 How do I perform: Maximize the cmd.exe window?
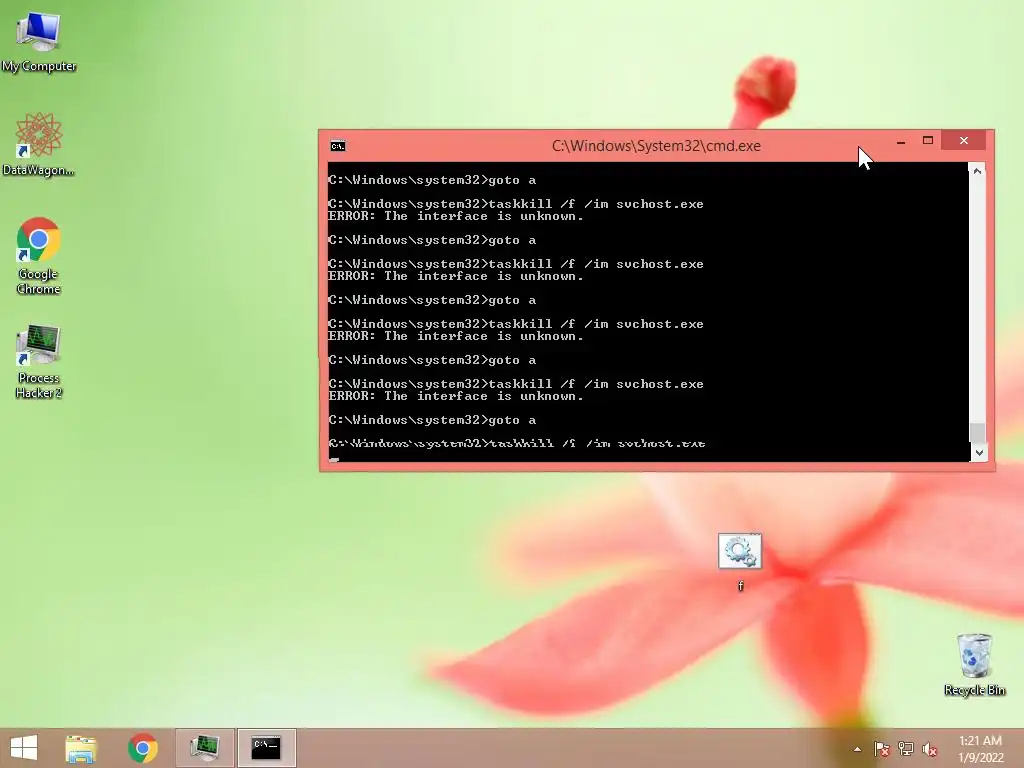pyautogui.click(x=927, y=140)
